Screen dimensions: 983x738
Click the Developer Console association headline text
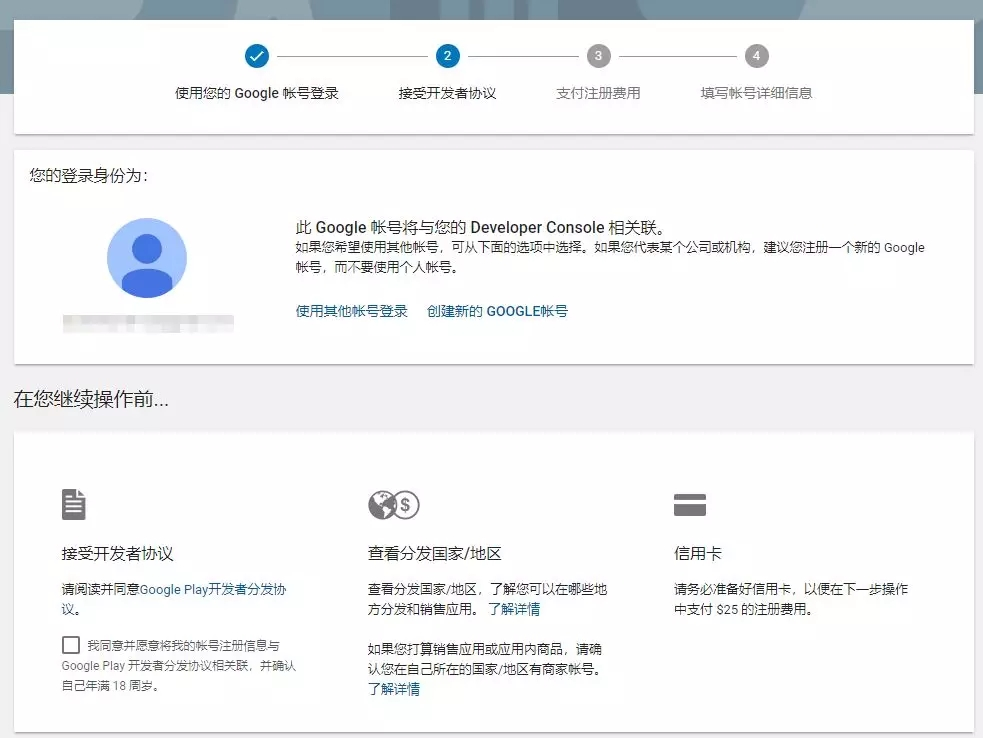click(480, 227)
